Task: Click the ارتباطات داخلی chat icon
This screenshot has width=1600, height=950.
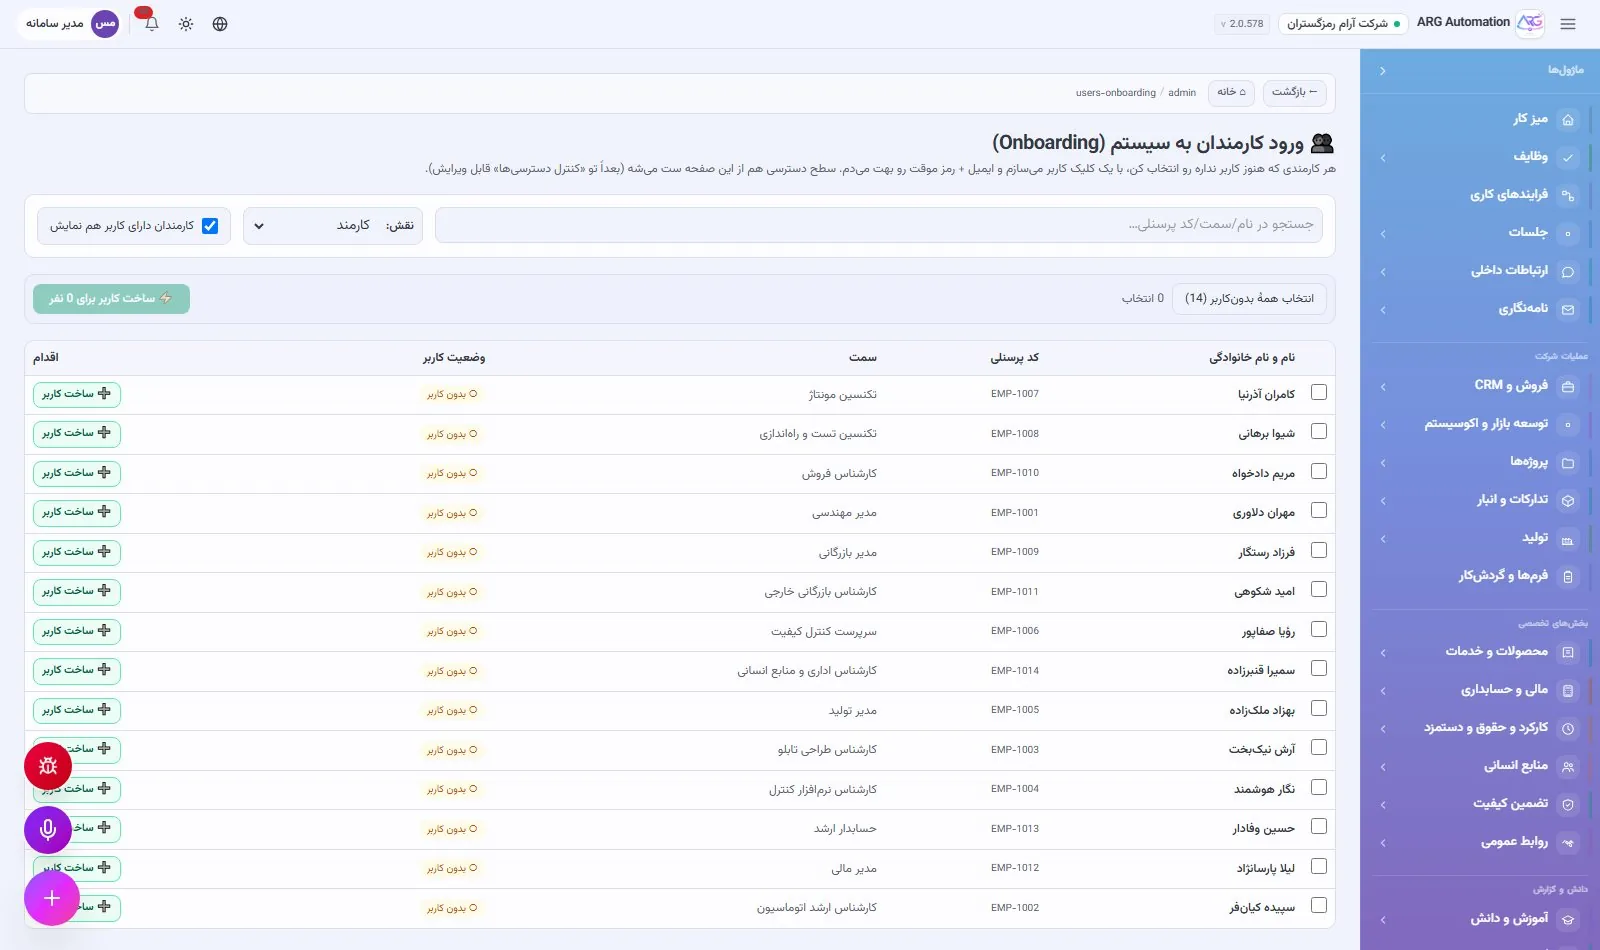Action: coord(1568,272)
